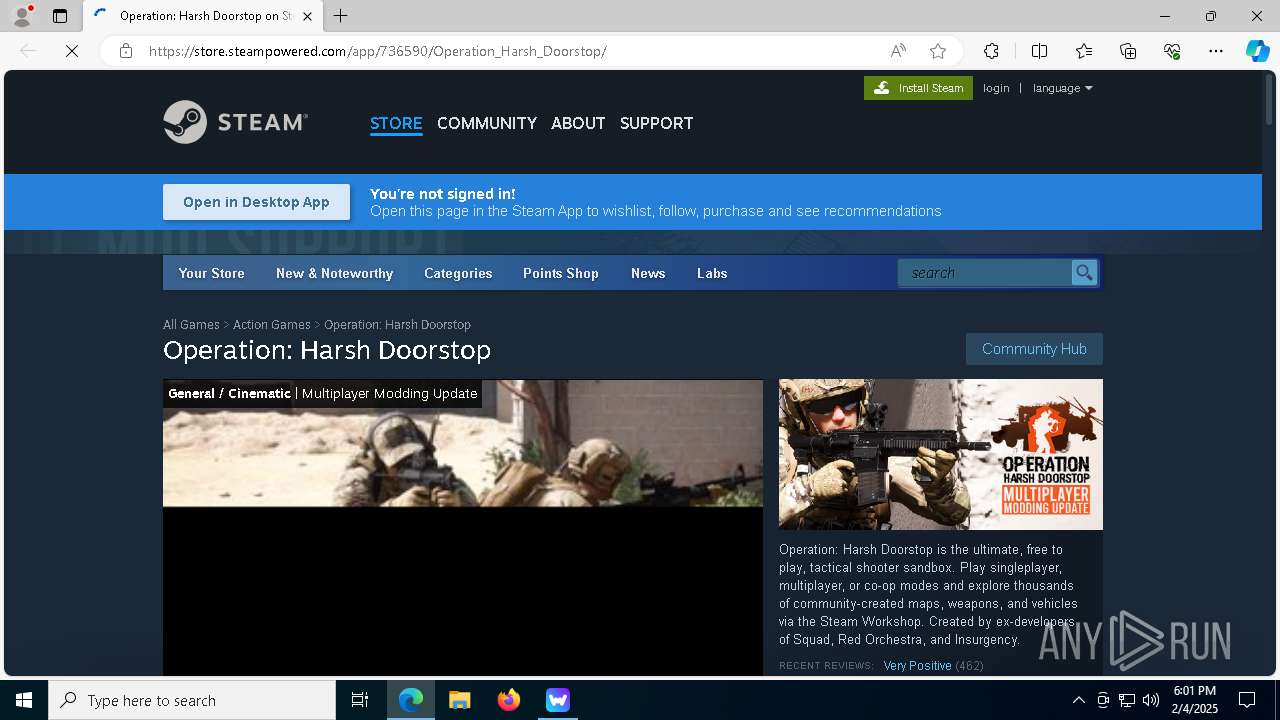Open the ABOUT page
This screenshot has height=720, width=1280.
click(x=578, y=123)
